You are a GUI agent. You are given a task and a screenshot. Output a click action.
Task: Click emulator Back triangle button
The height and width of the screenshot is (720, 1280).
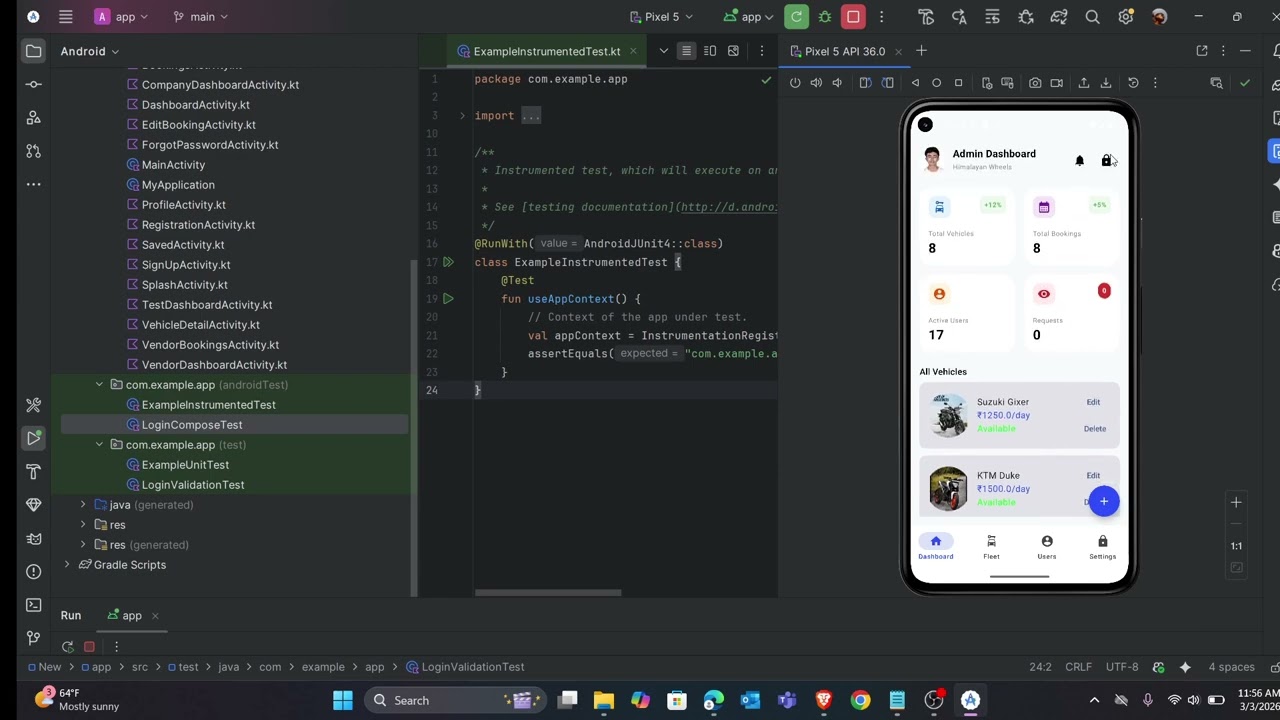click(x=915, y=83)
